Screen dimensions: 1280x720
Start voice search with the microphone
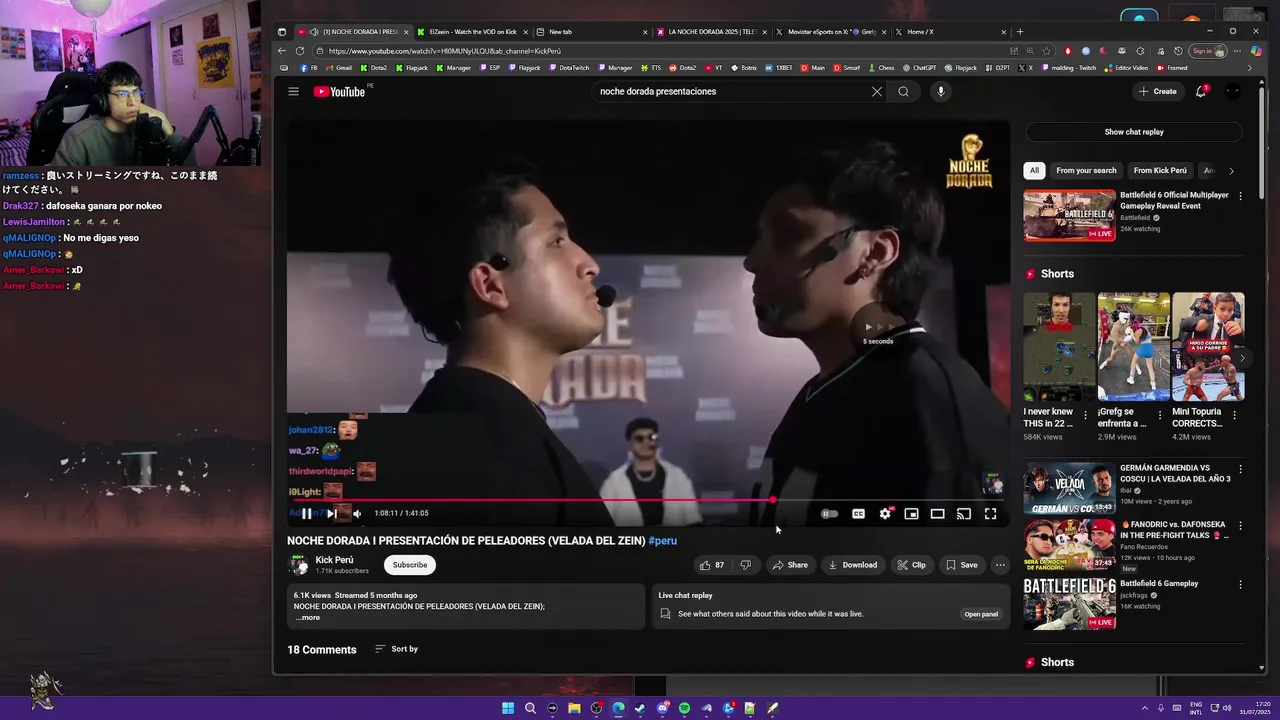(x=940, y=91)
